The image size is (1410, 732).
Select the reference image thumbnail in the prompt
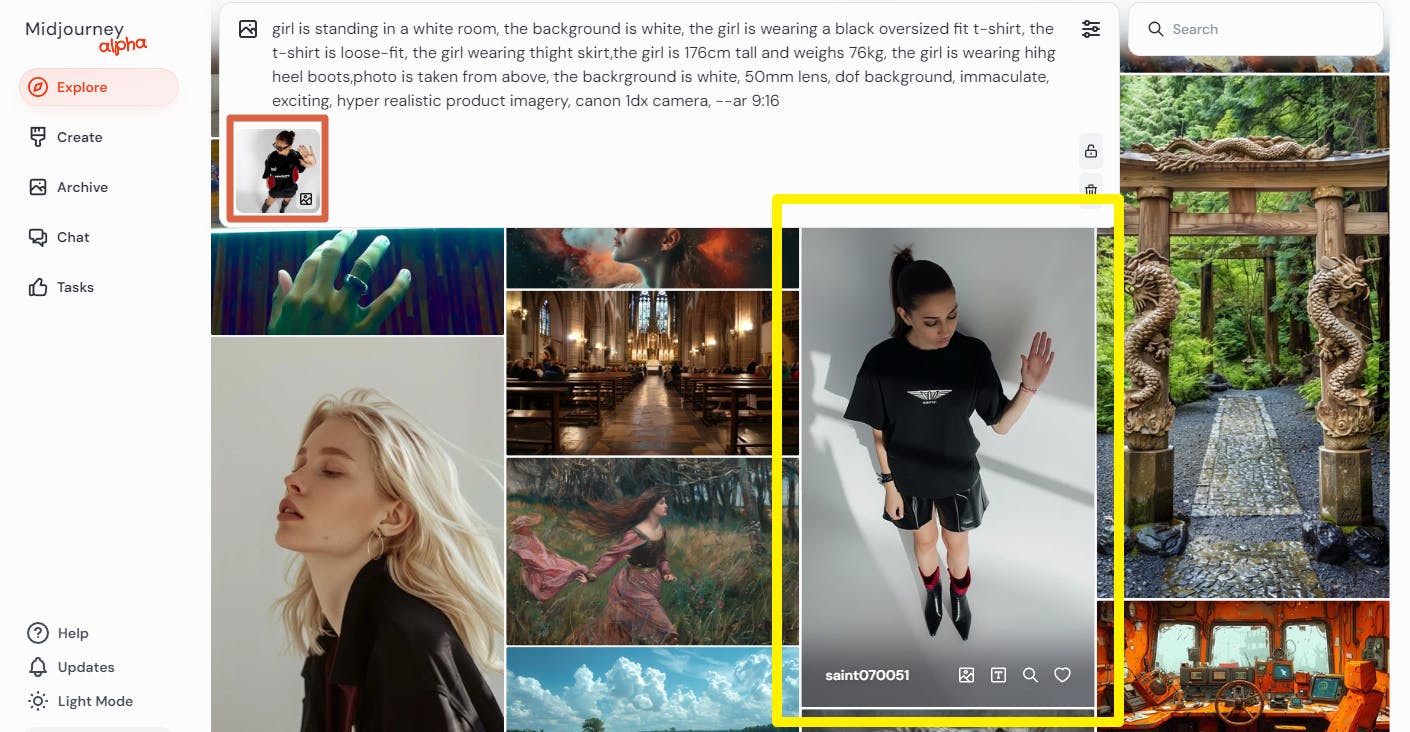pos(278,170)
